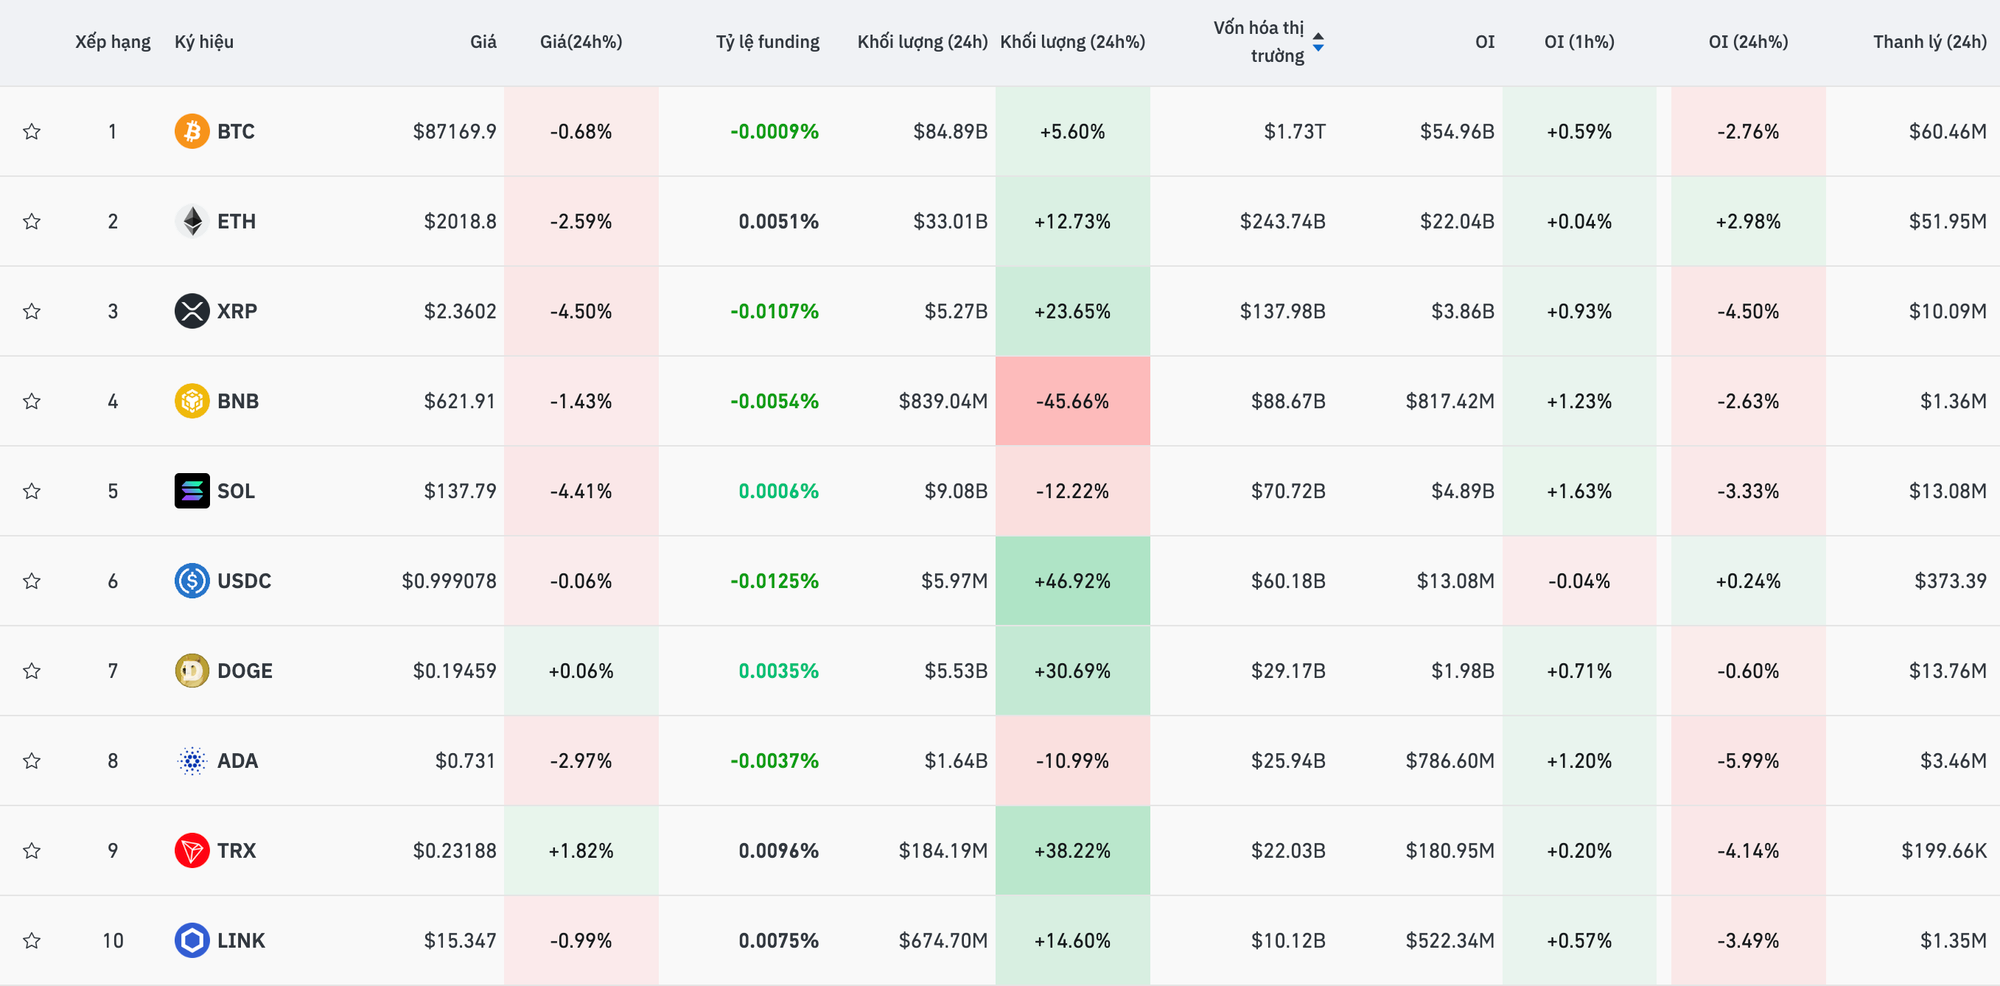The width and height of the screenshot is (2000, 986).
Task: Open the LINK symbol name
Action: tap(241, 941)
